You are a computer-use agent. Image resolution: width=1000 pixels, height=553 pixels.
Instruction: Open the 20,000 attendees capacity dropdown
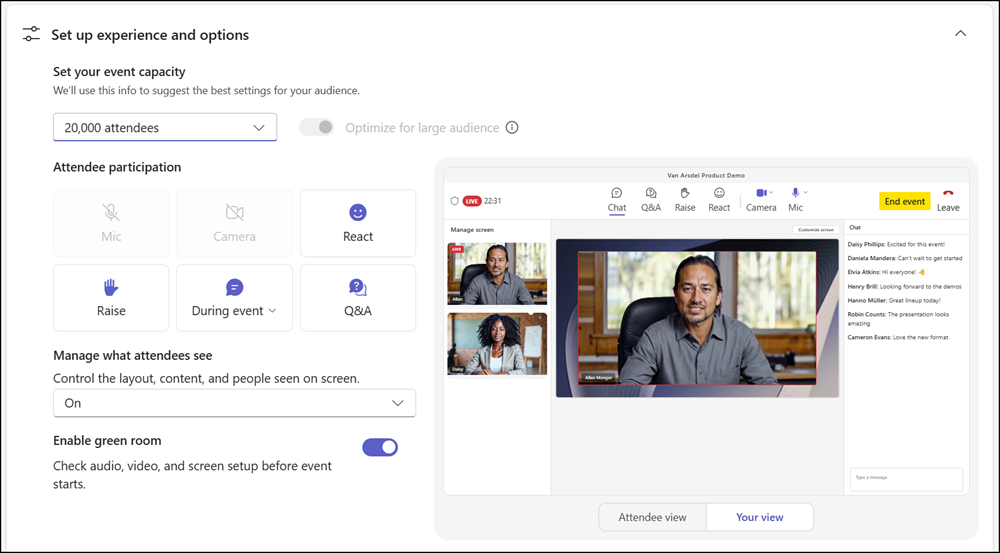(165, 128)
